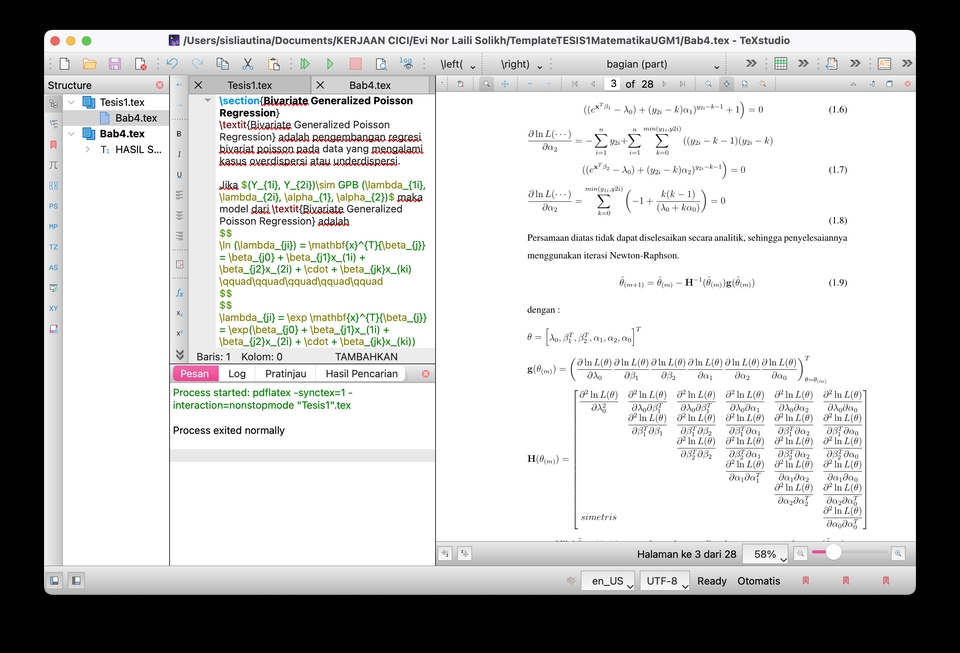Expand the HASIL S... section node
Image resolution: width=960 pixels, height=653 pixels.
(88, 149)
